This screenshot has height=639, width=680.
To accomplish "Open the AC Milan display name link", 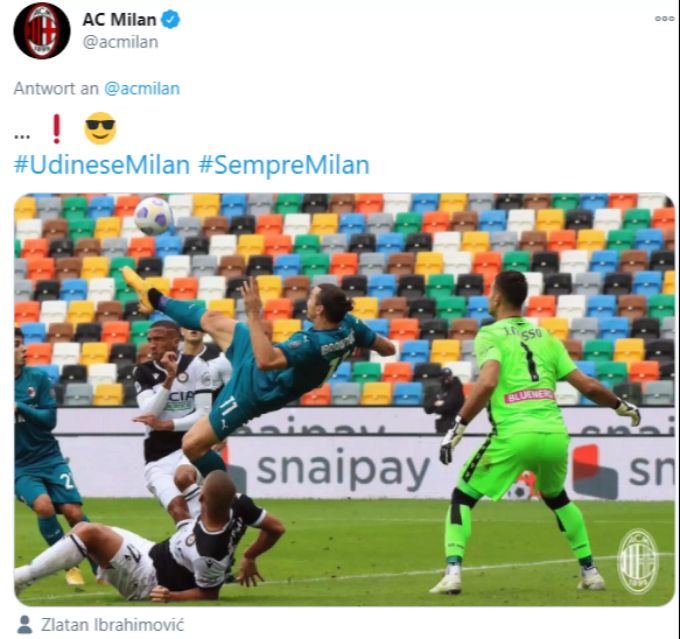I will [x=119, y=20].
